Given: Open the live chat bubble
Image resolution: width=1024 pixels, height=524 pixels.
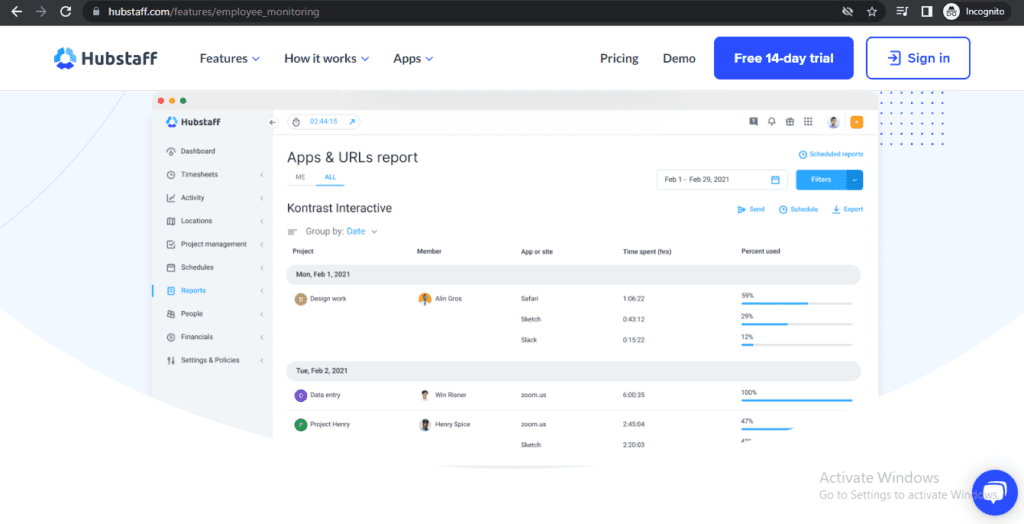Looking at the screenshot, I should (995, 491).
